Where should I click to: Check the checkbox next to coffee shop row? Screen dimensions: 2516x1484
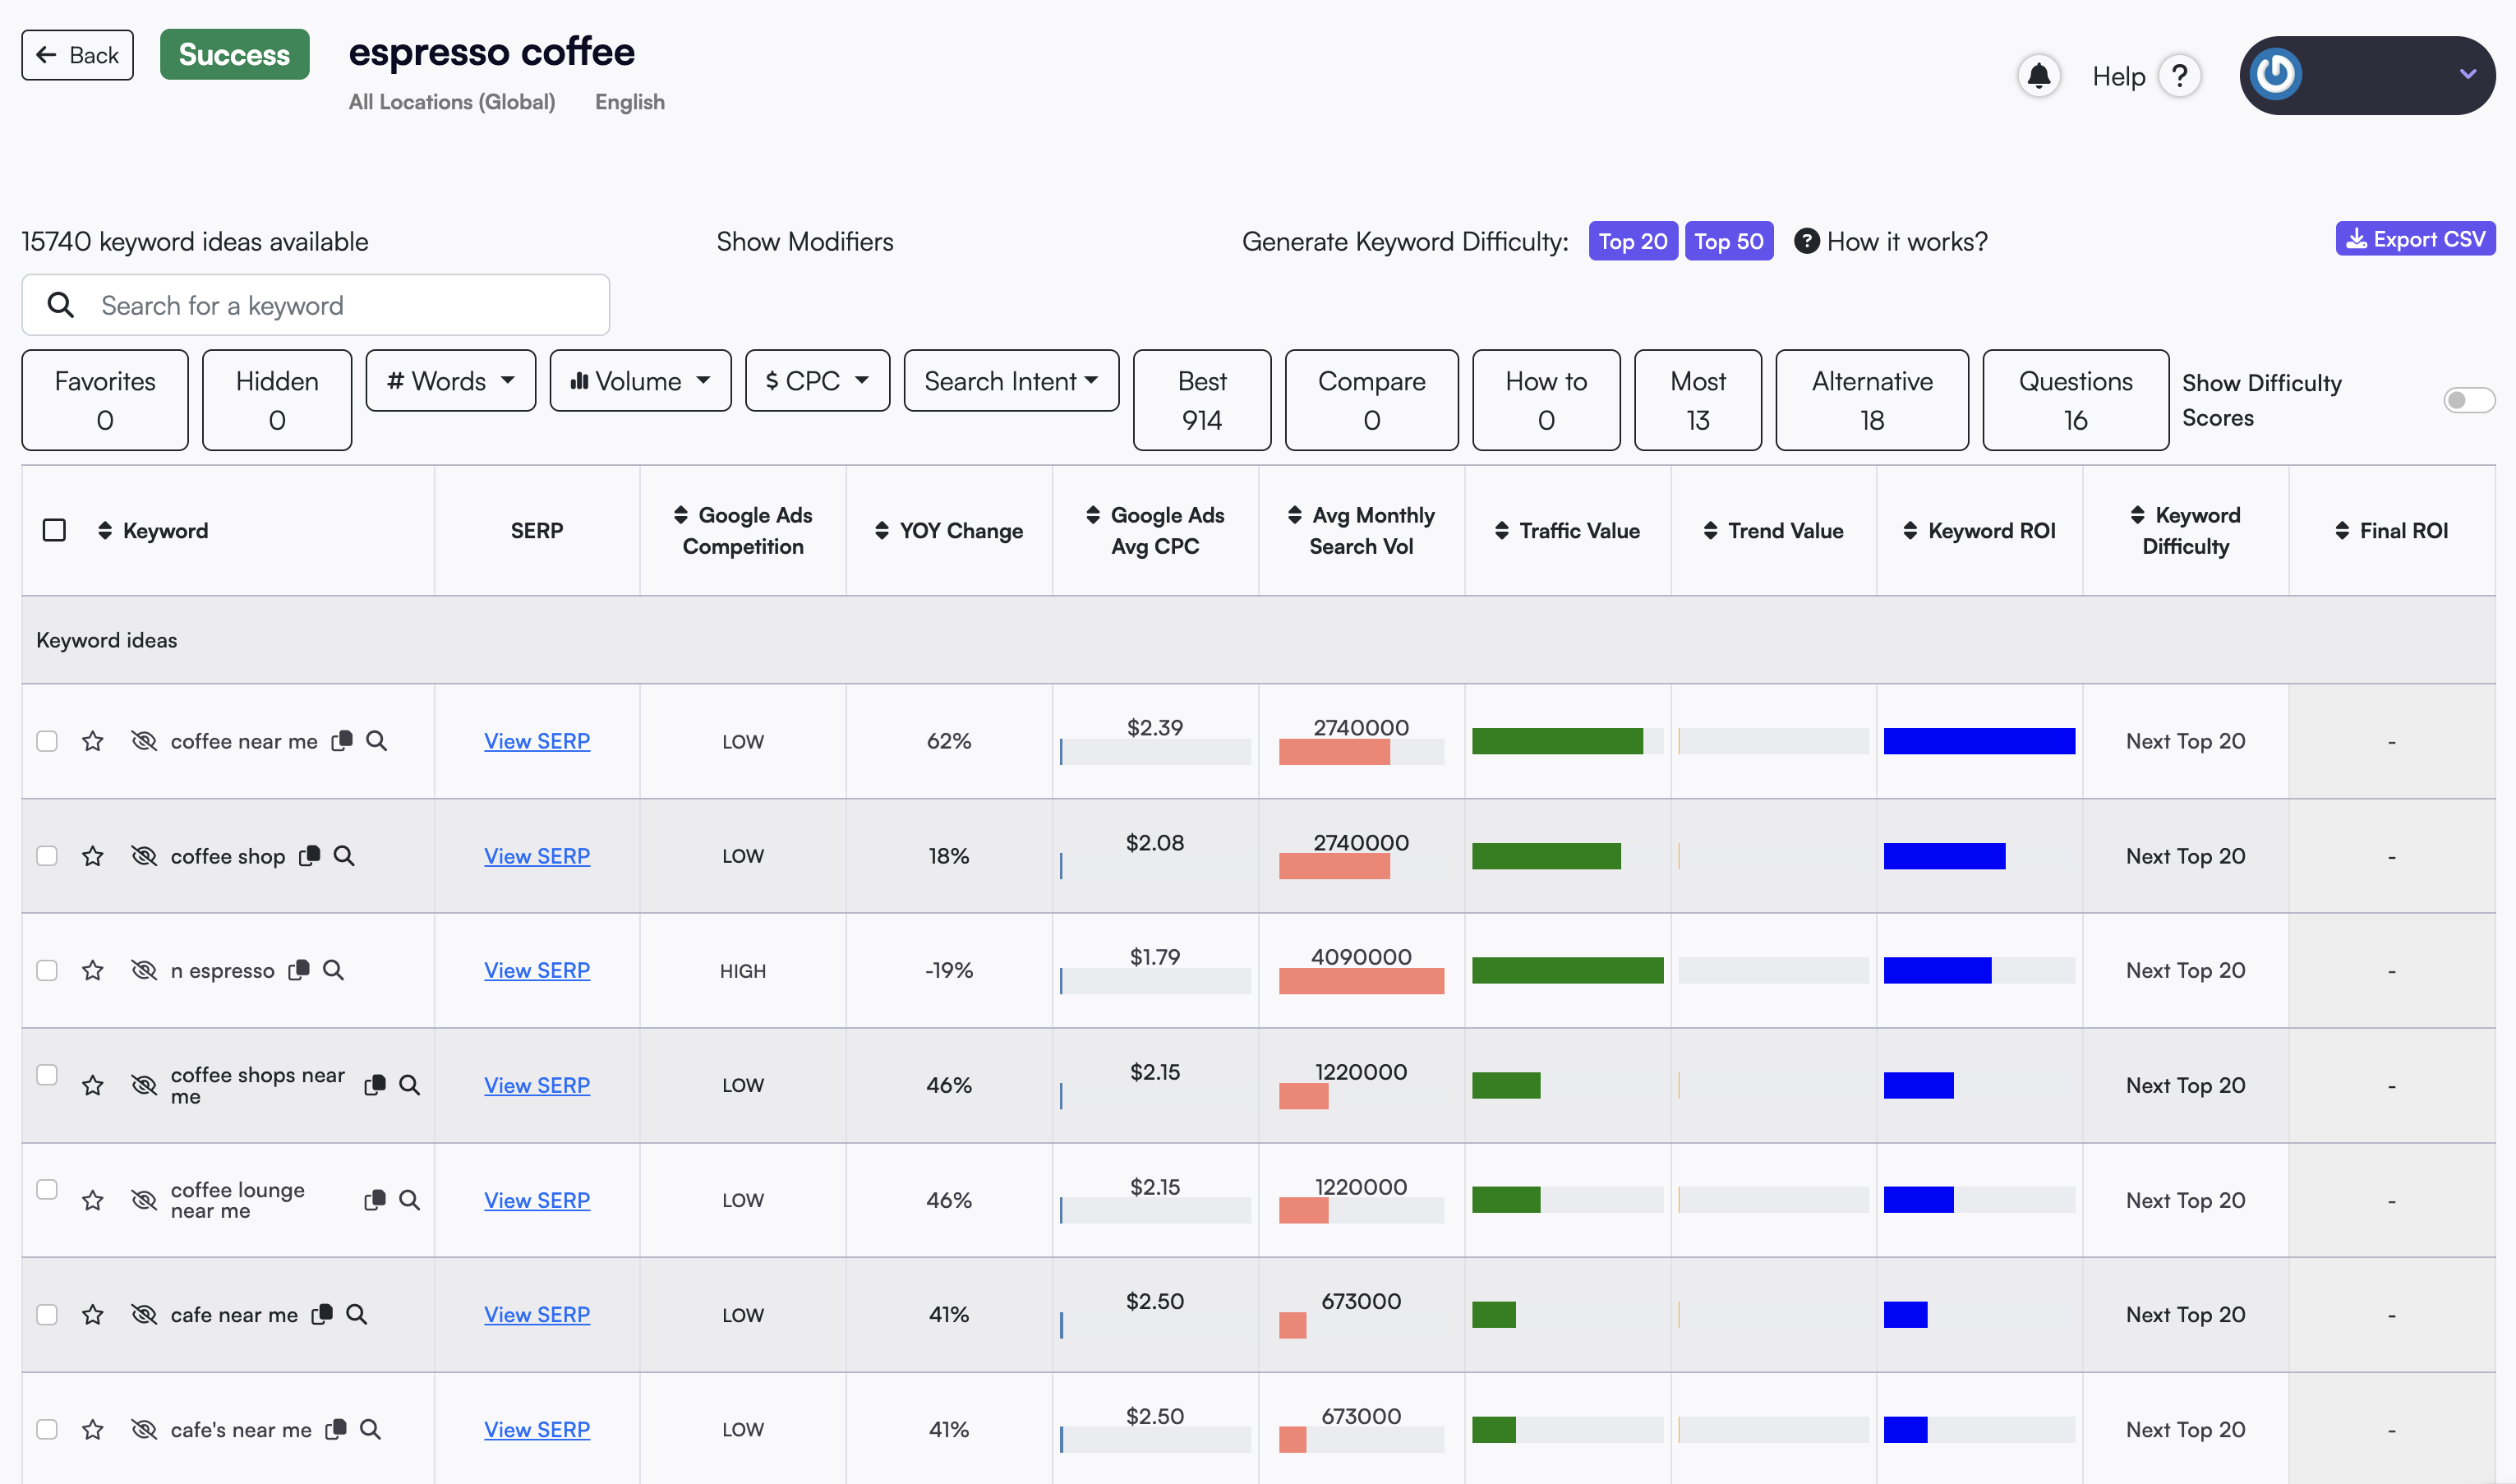[48, 855]
